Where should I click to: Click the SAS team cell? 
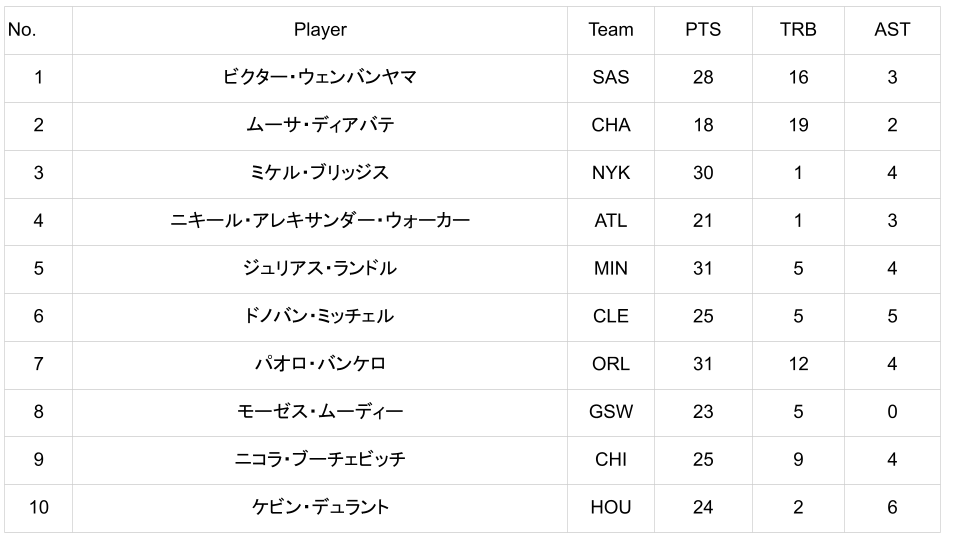click(611, 77)
